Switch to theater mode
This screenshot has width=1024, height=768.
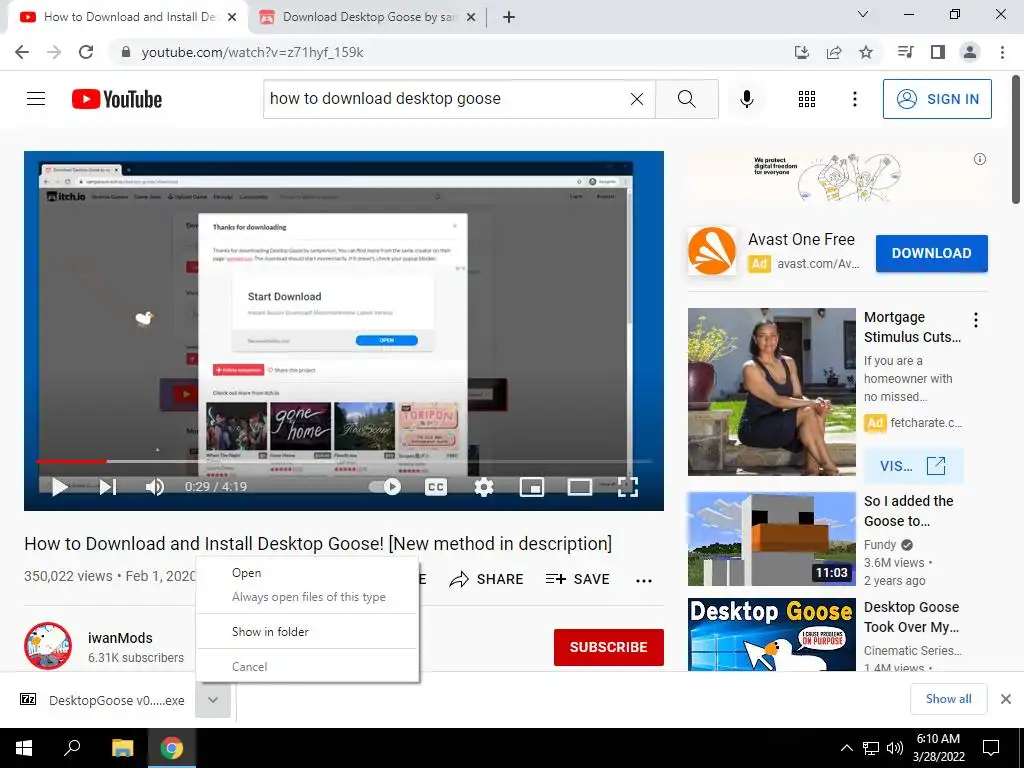tap(579, 487)
